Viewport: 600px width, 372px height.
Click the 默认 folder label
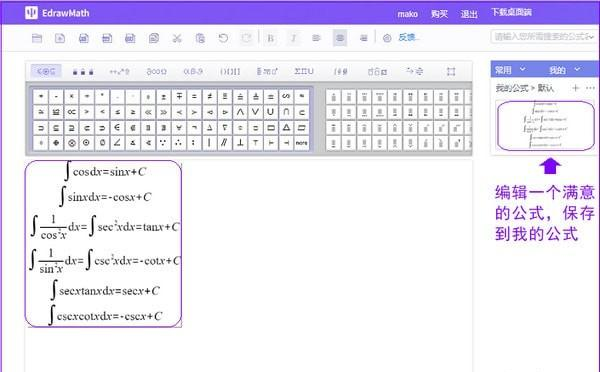click(x=546, y=88)
